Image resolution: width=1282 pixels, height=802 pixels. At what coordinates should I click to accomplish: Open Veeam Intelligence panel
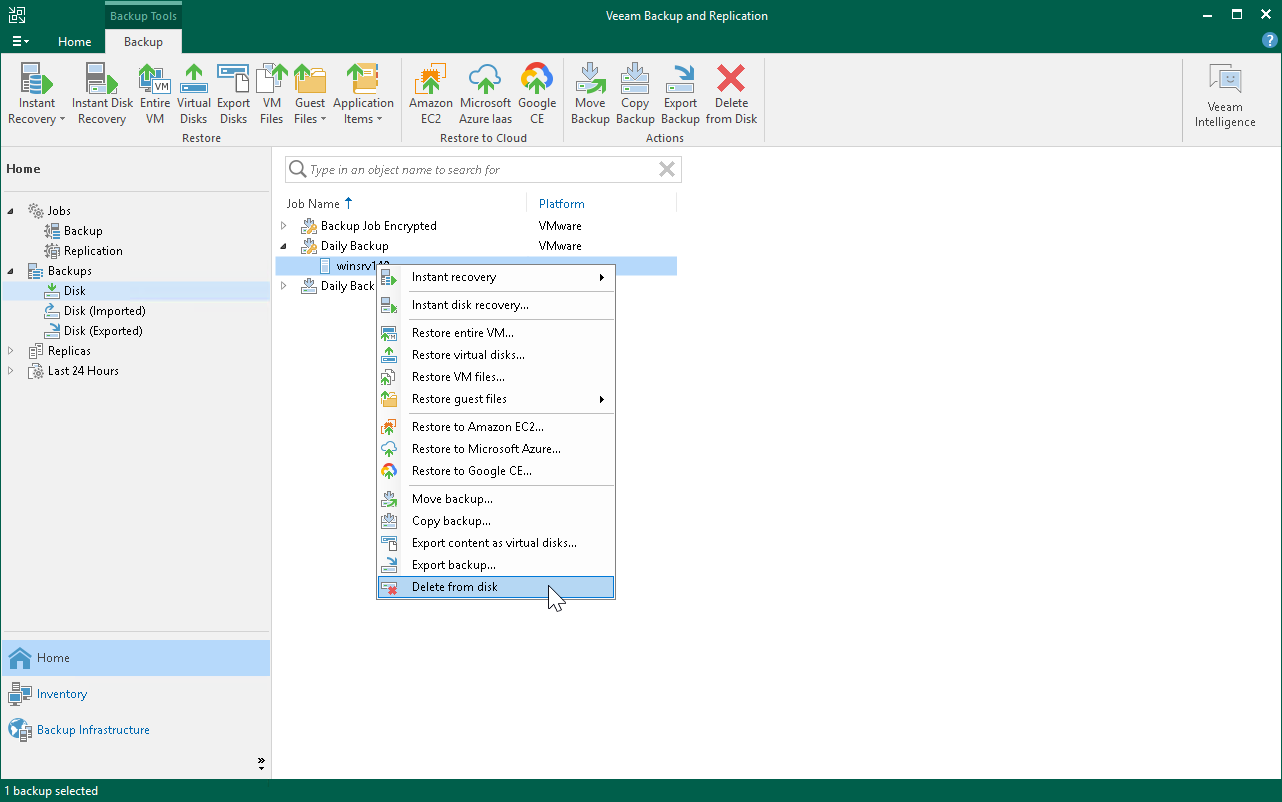(x=1225, y=96)
